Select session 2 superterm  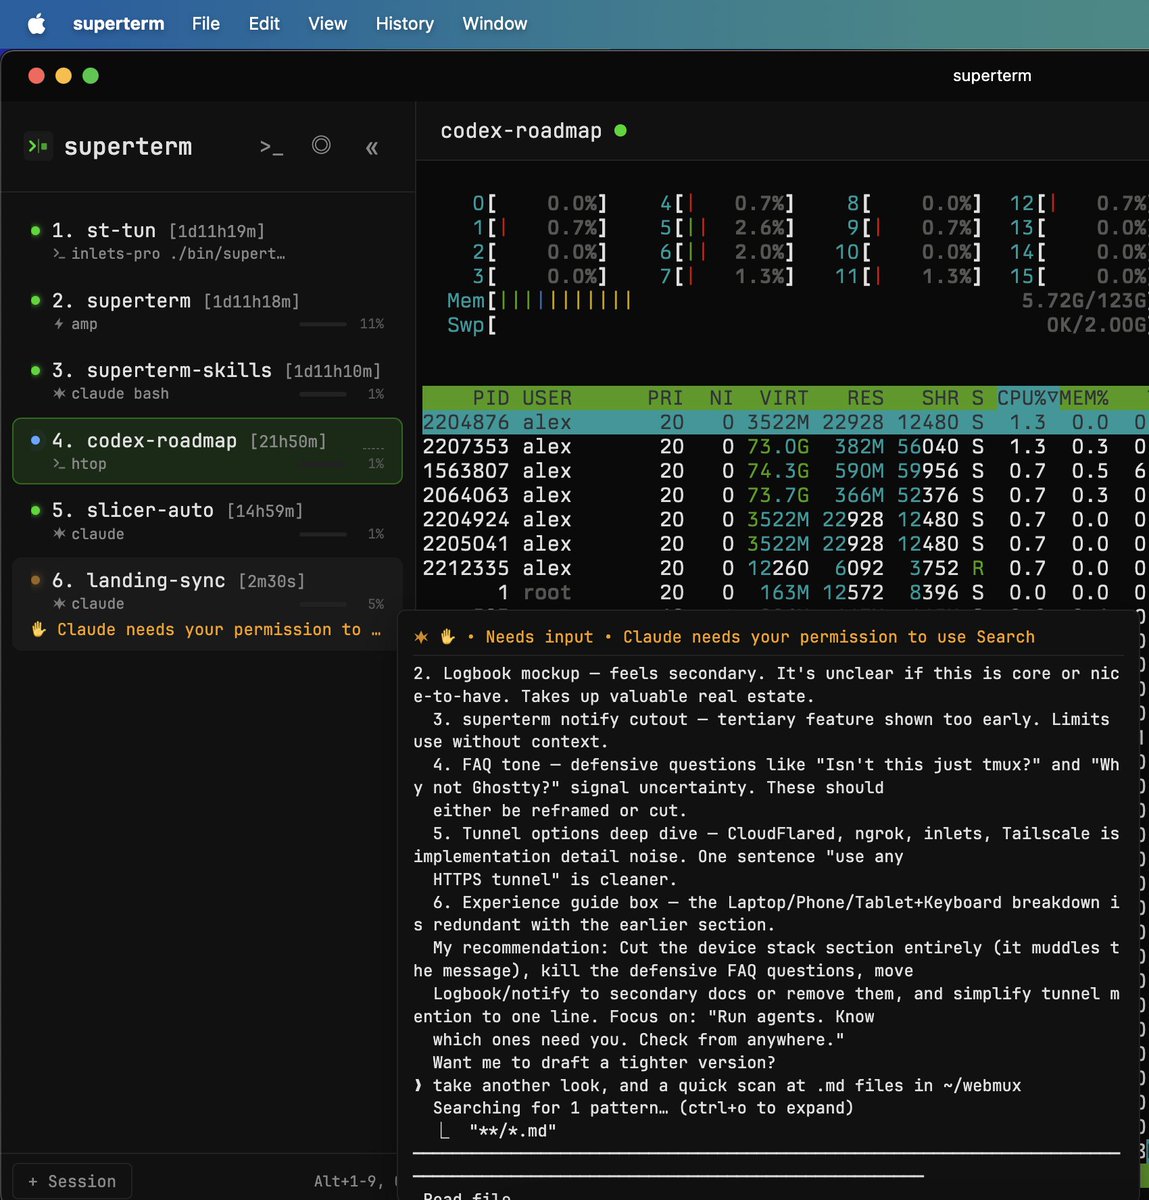point(207,311)
